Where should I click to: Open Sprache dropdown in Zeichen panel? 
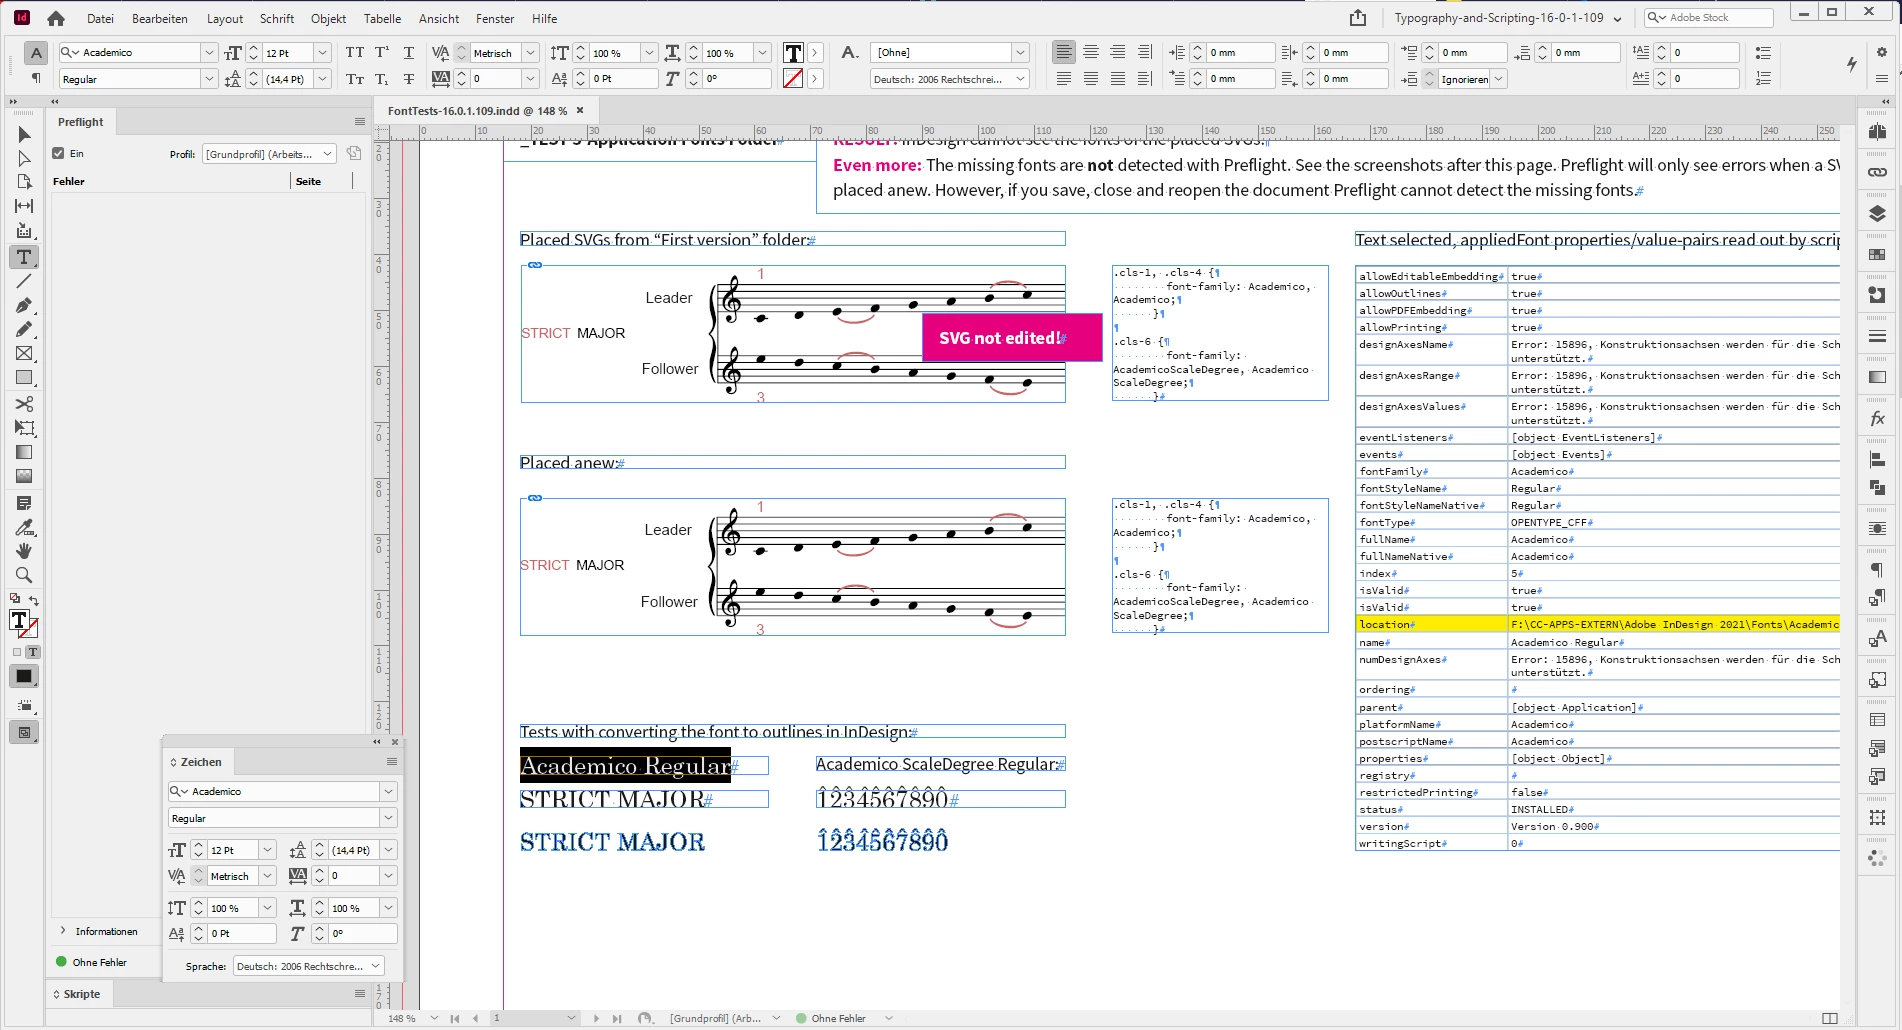309,966
